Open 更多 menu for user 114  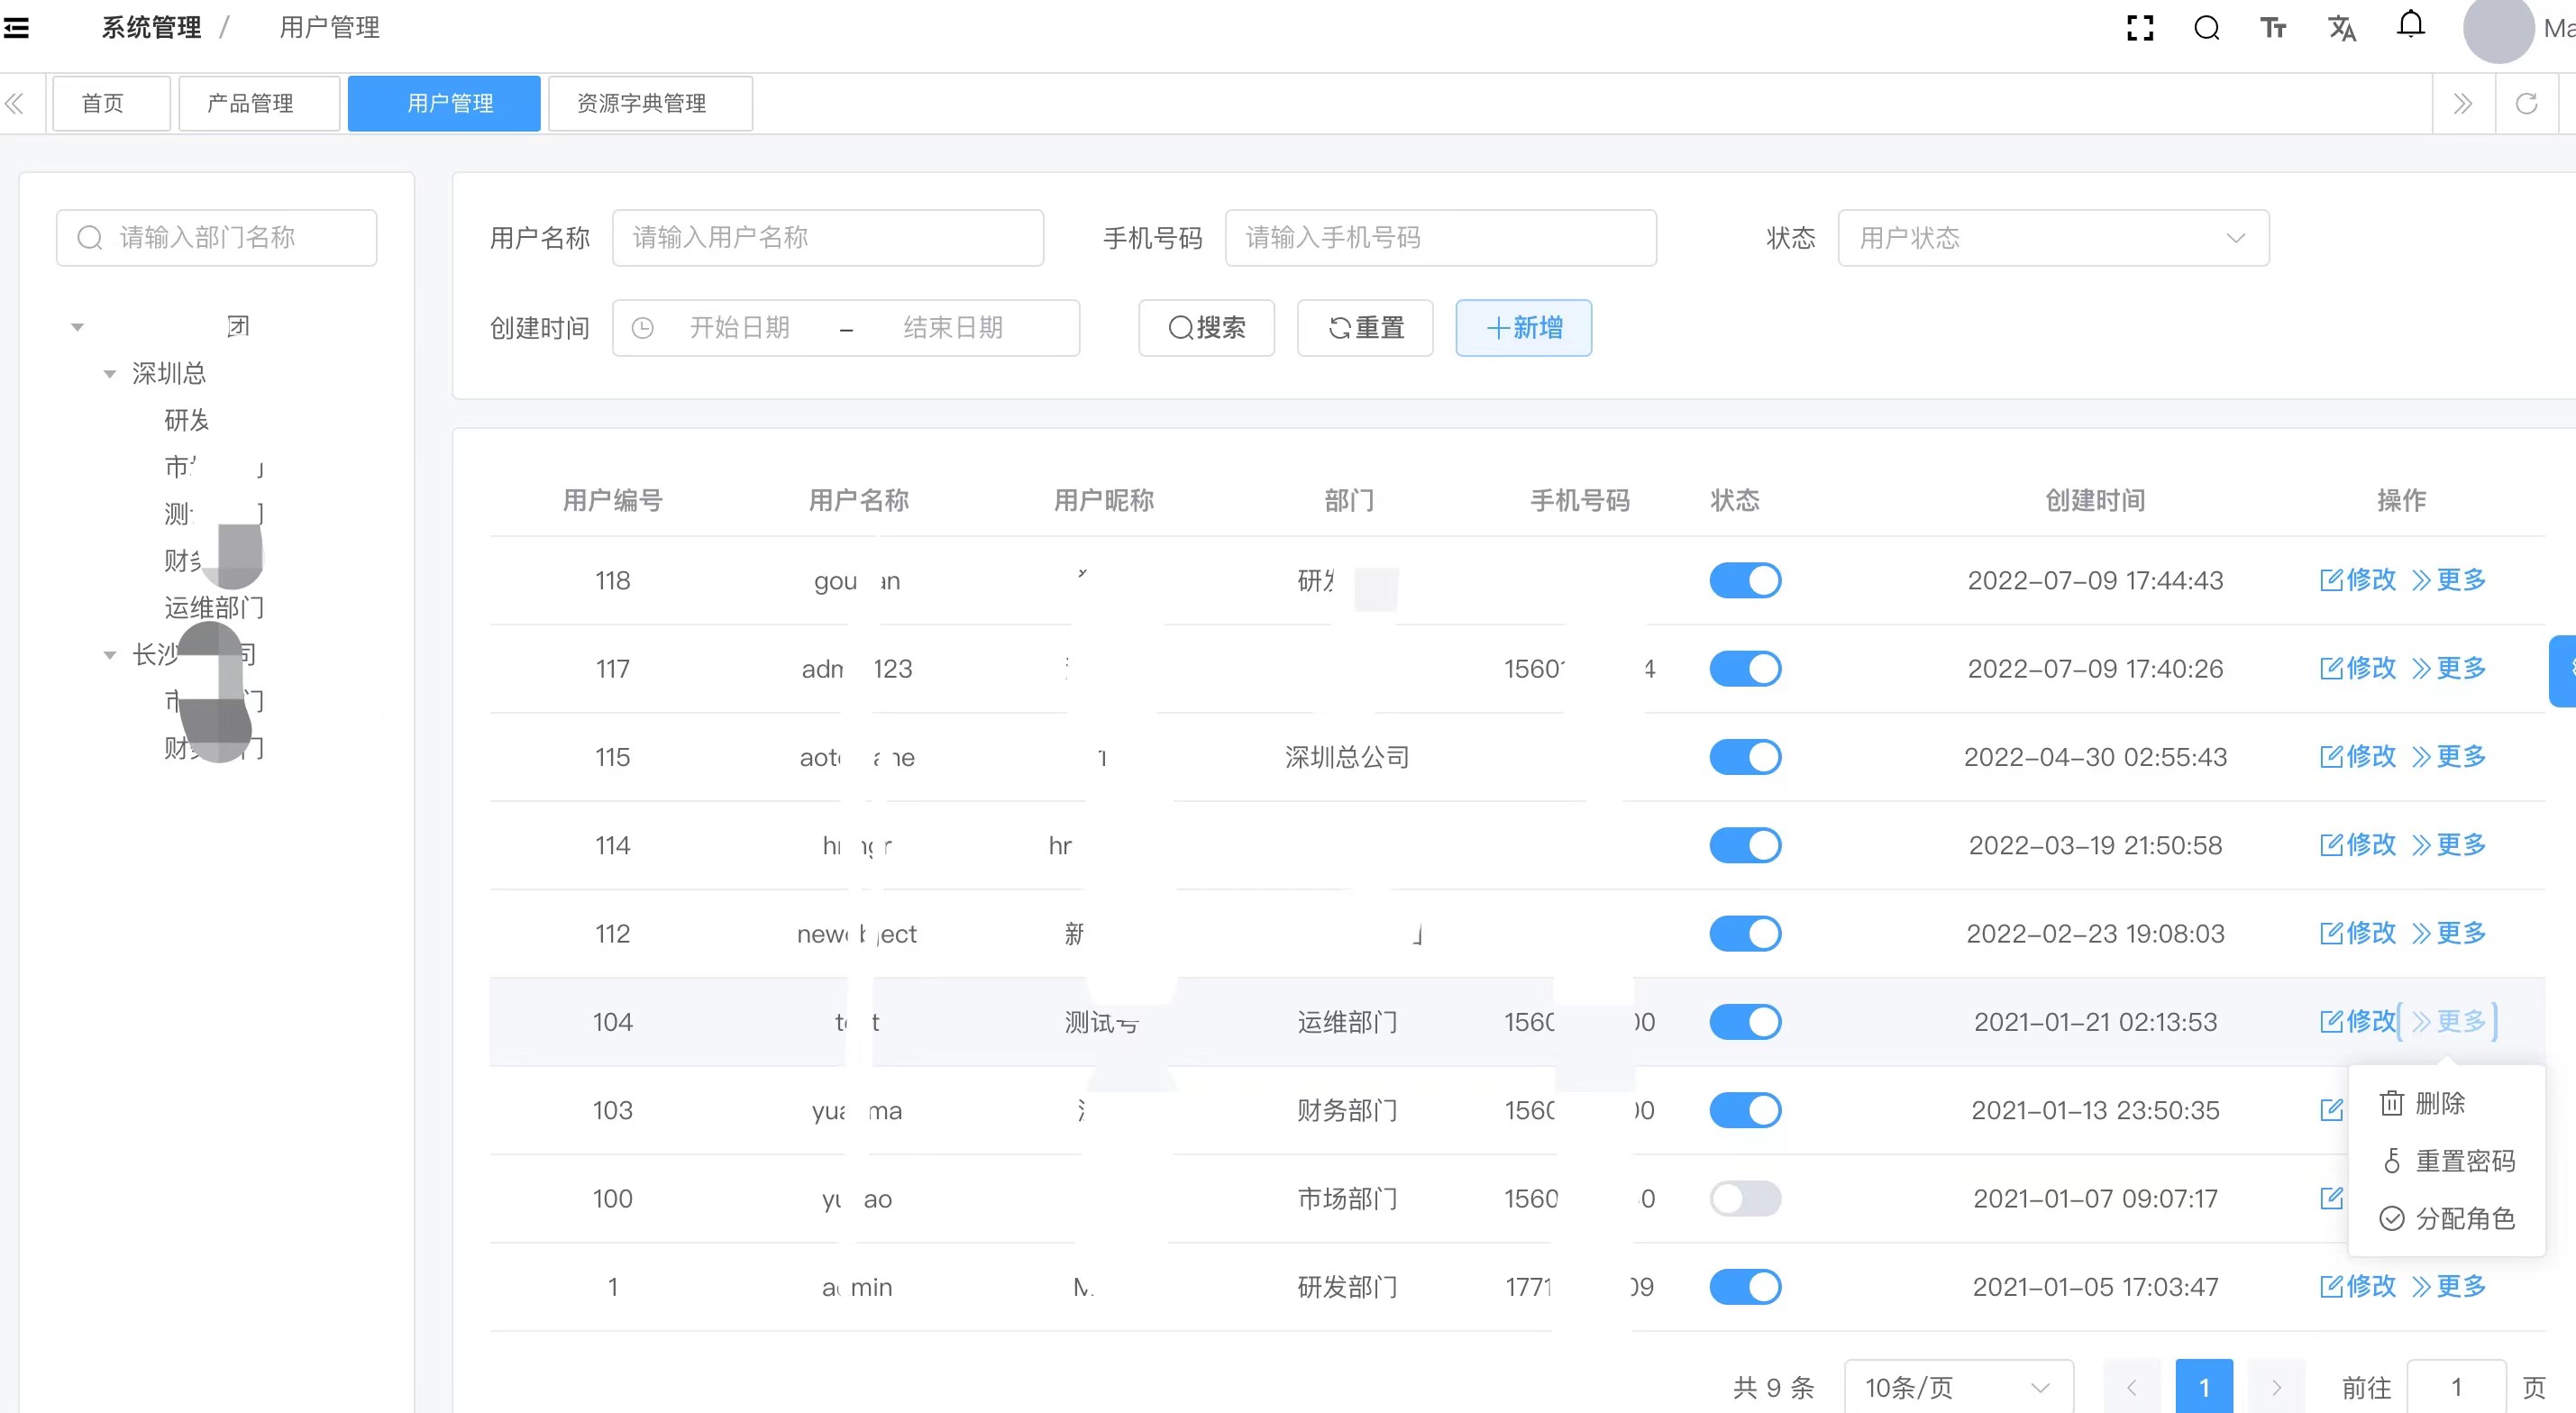point(2448,845)
